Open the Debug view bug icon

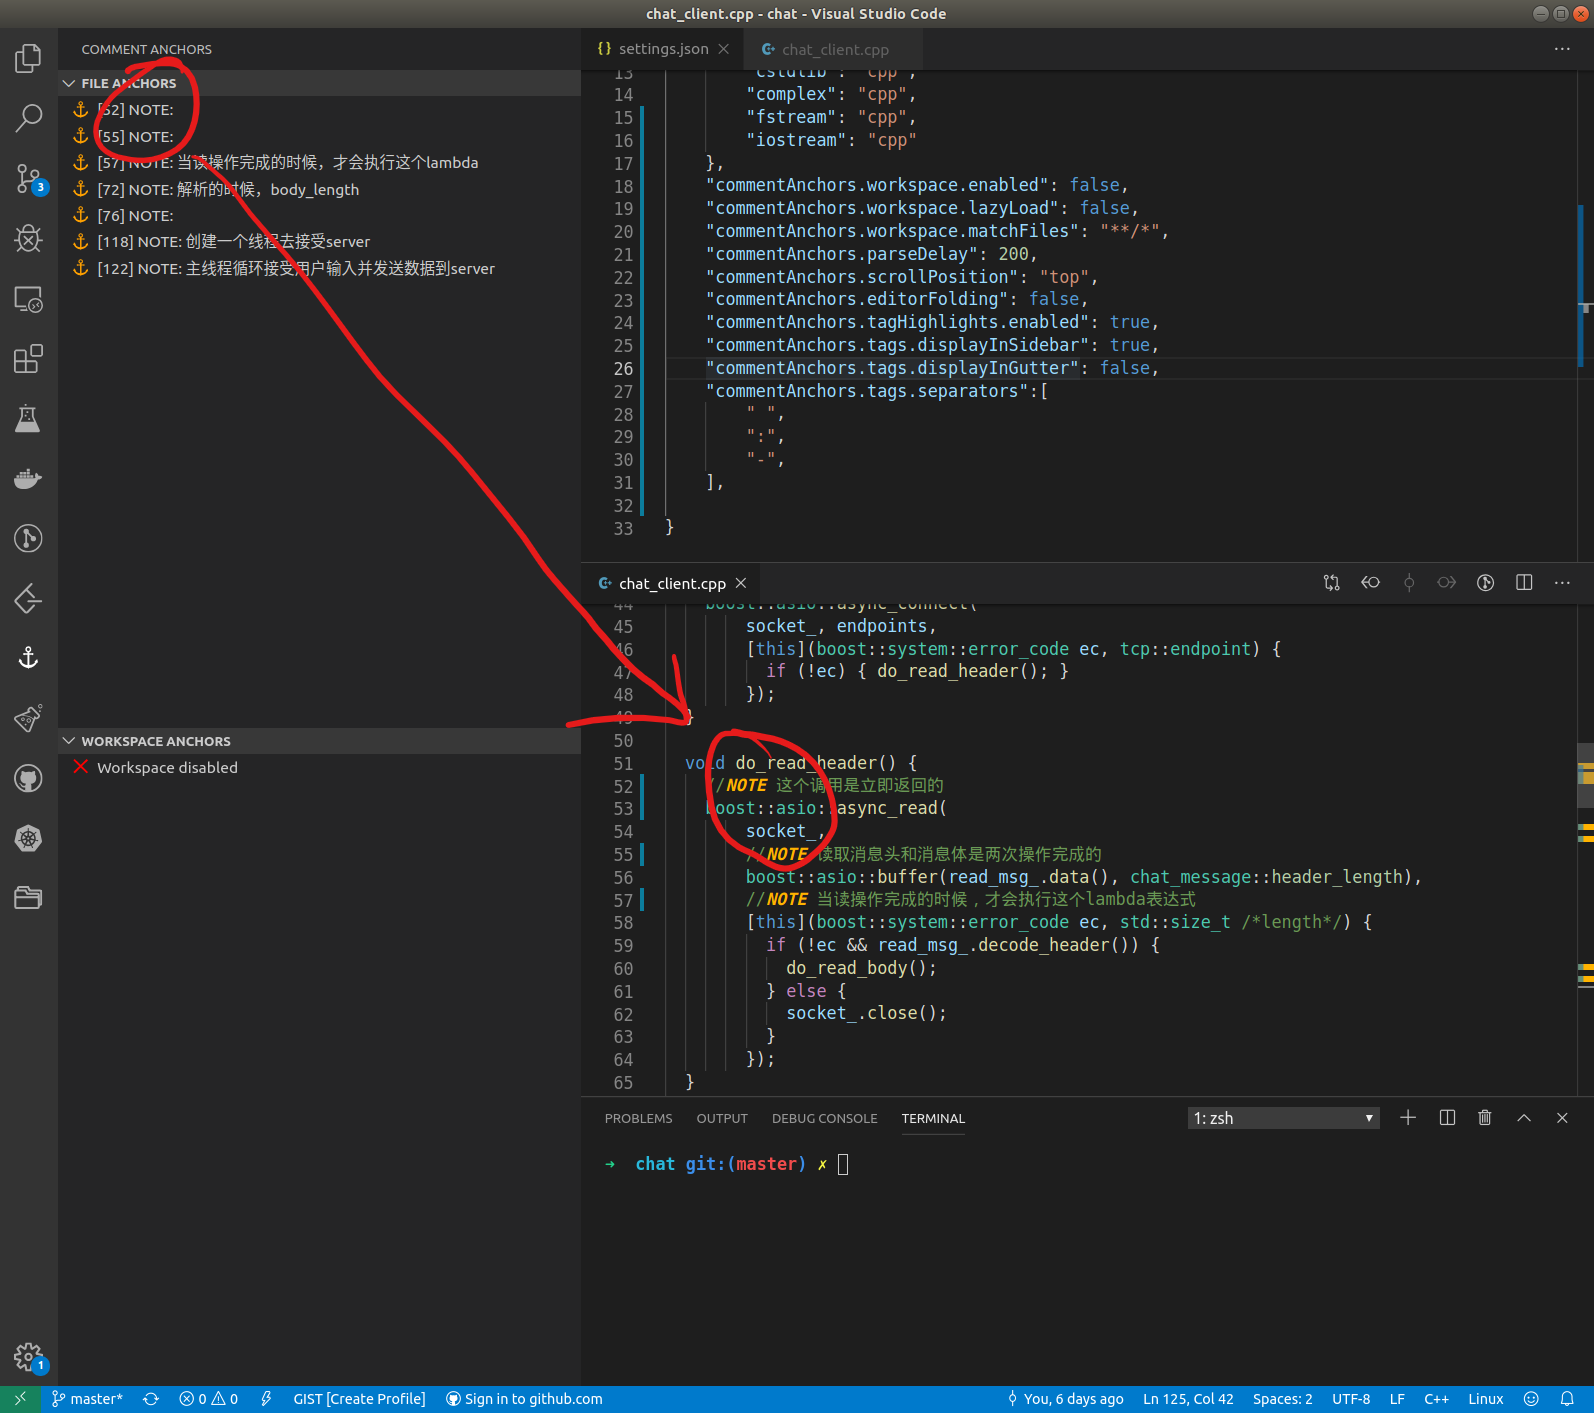pyautogui.click(x=28, y=239)
